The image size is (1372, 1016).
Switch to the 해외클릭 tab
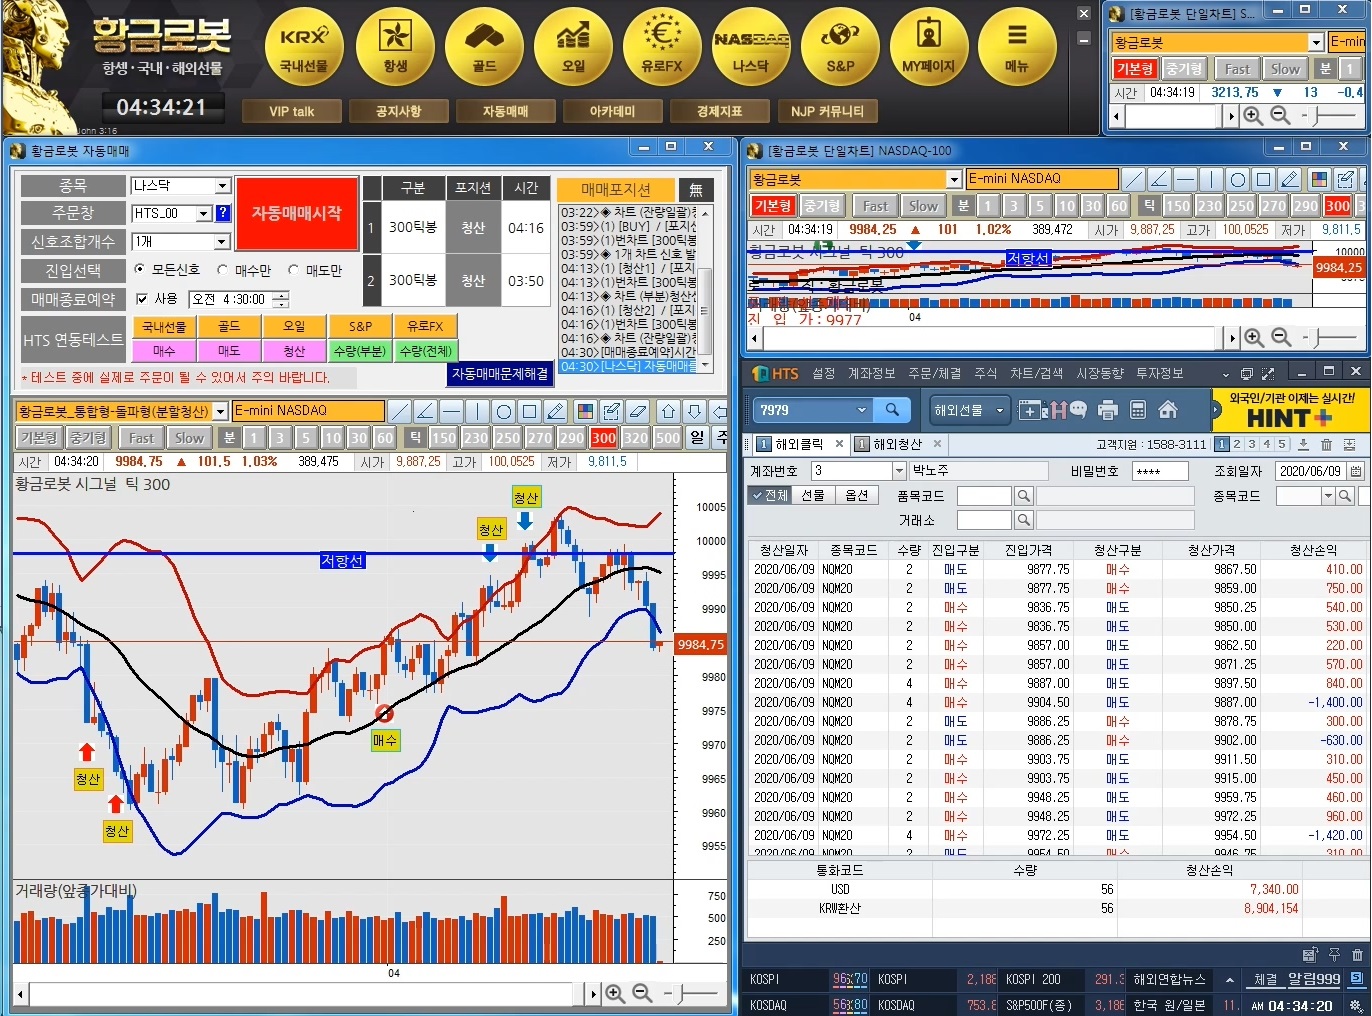(x=799, y=444)
